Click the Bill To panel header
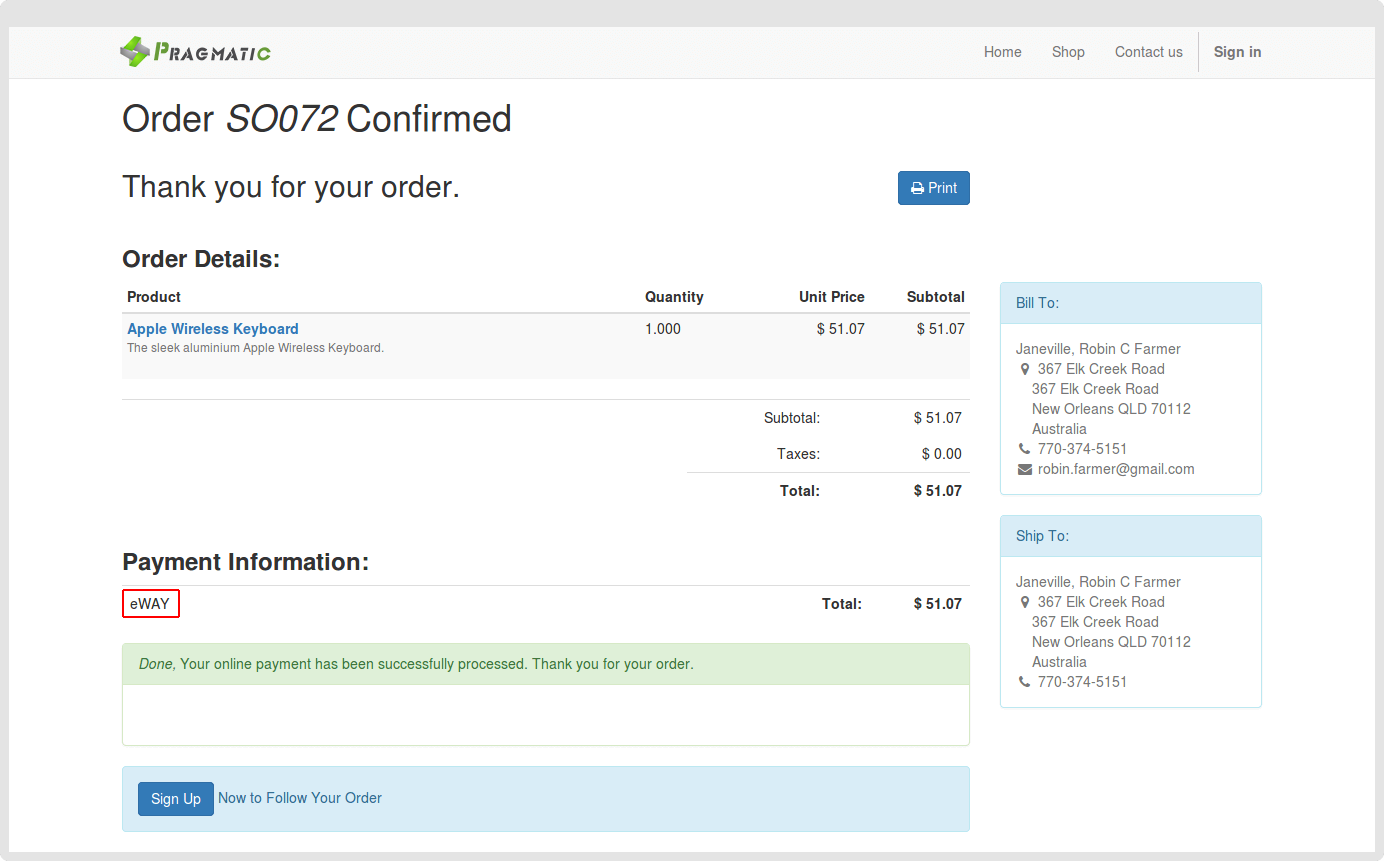The image size is (1384, 861). click(x=1131, y=303)
